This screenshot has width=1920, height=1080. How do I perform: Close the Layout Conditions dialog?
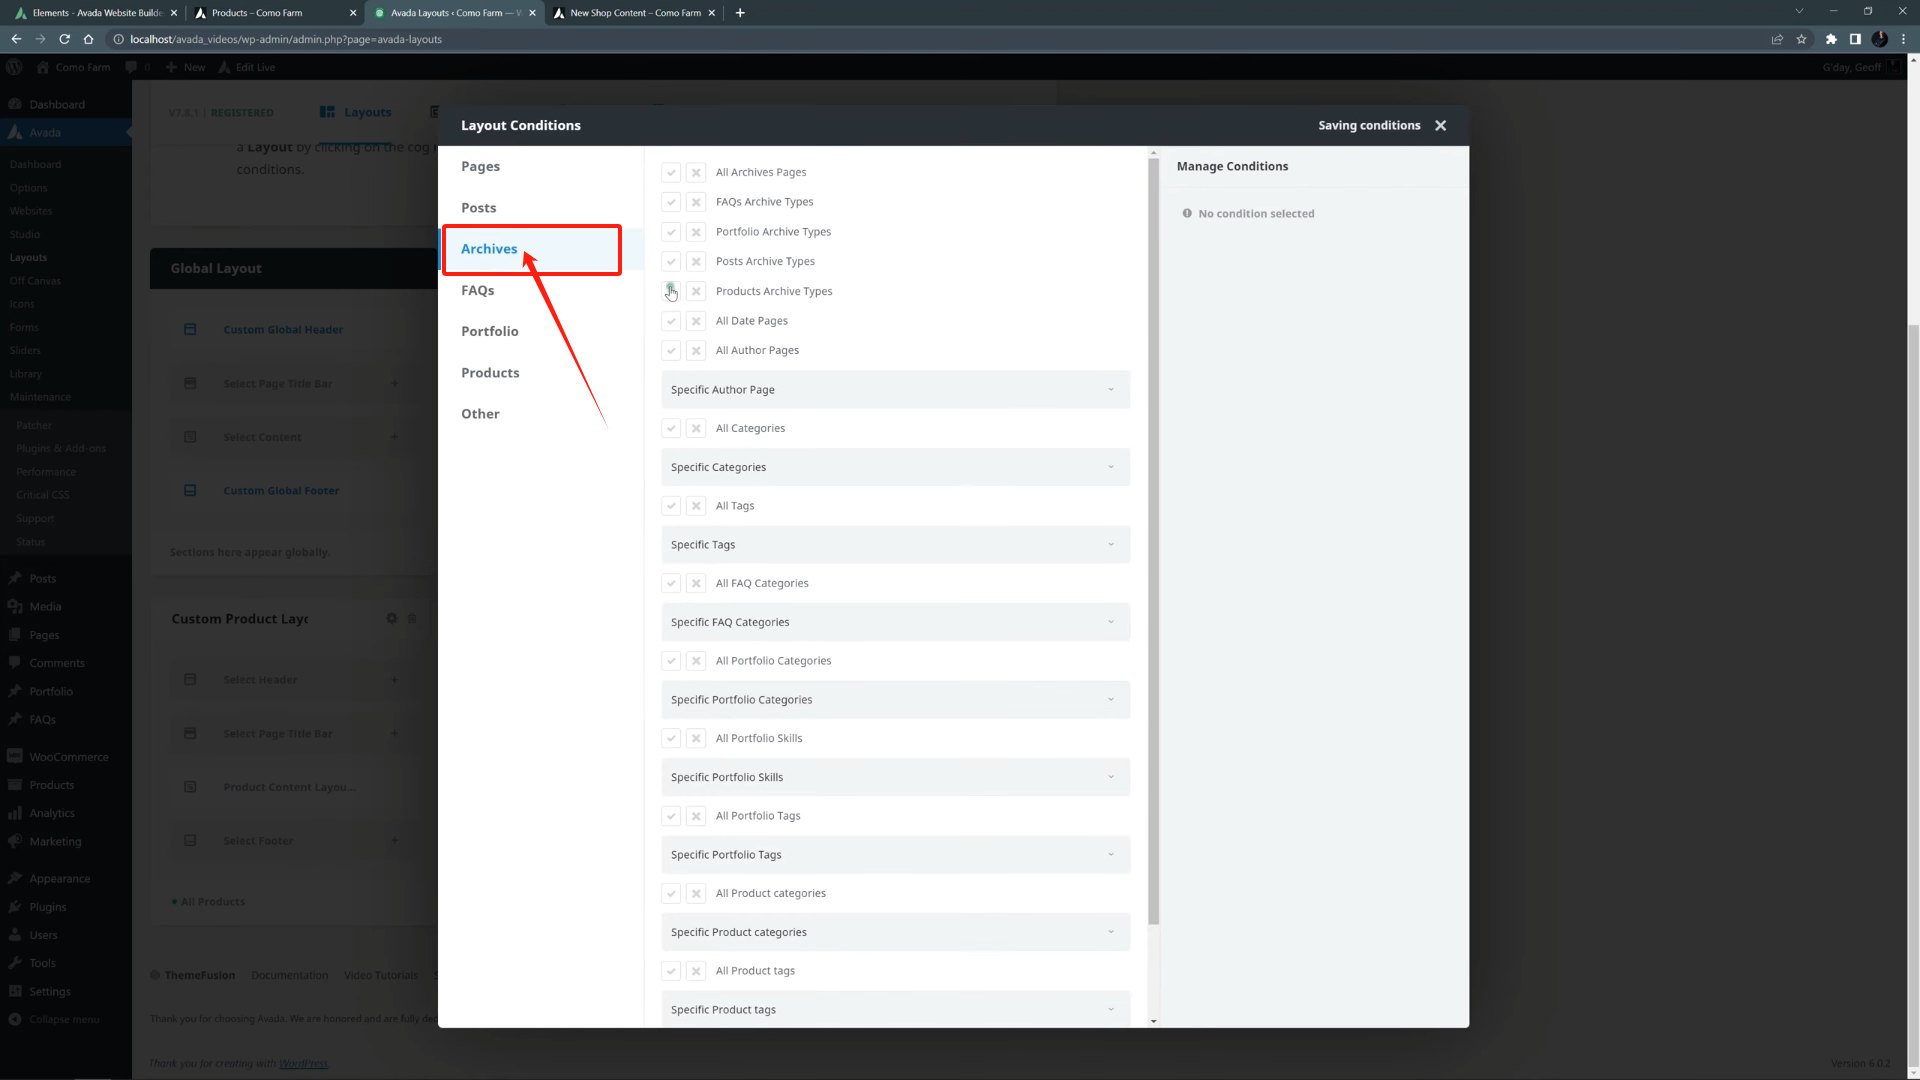tap(1440, 126)
